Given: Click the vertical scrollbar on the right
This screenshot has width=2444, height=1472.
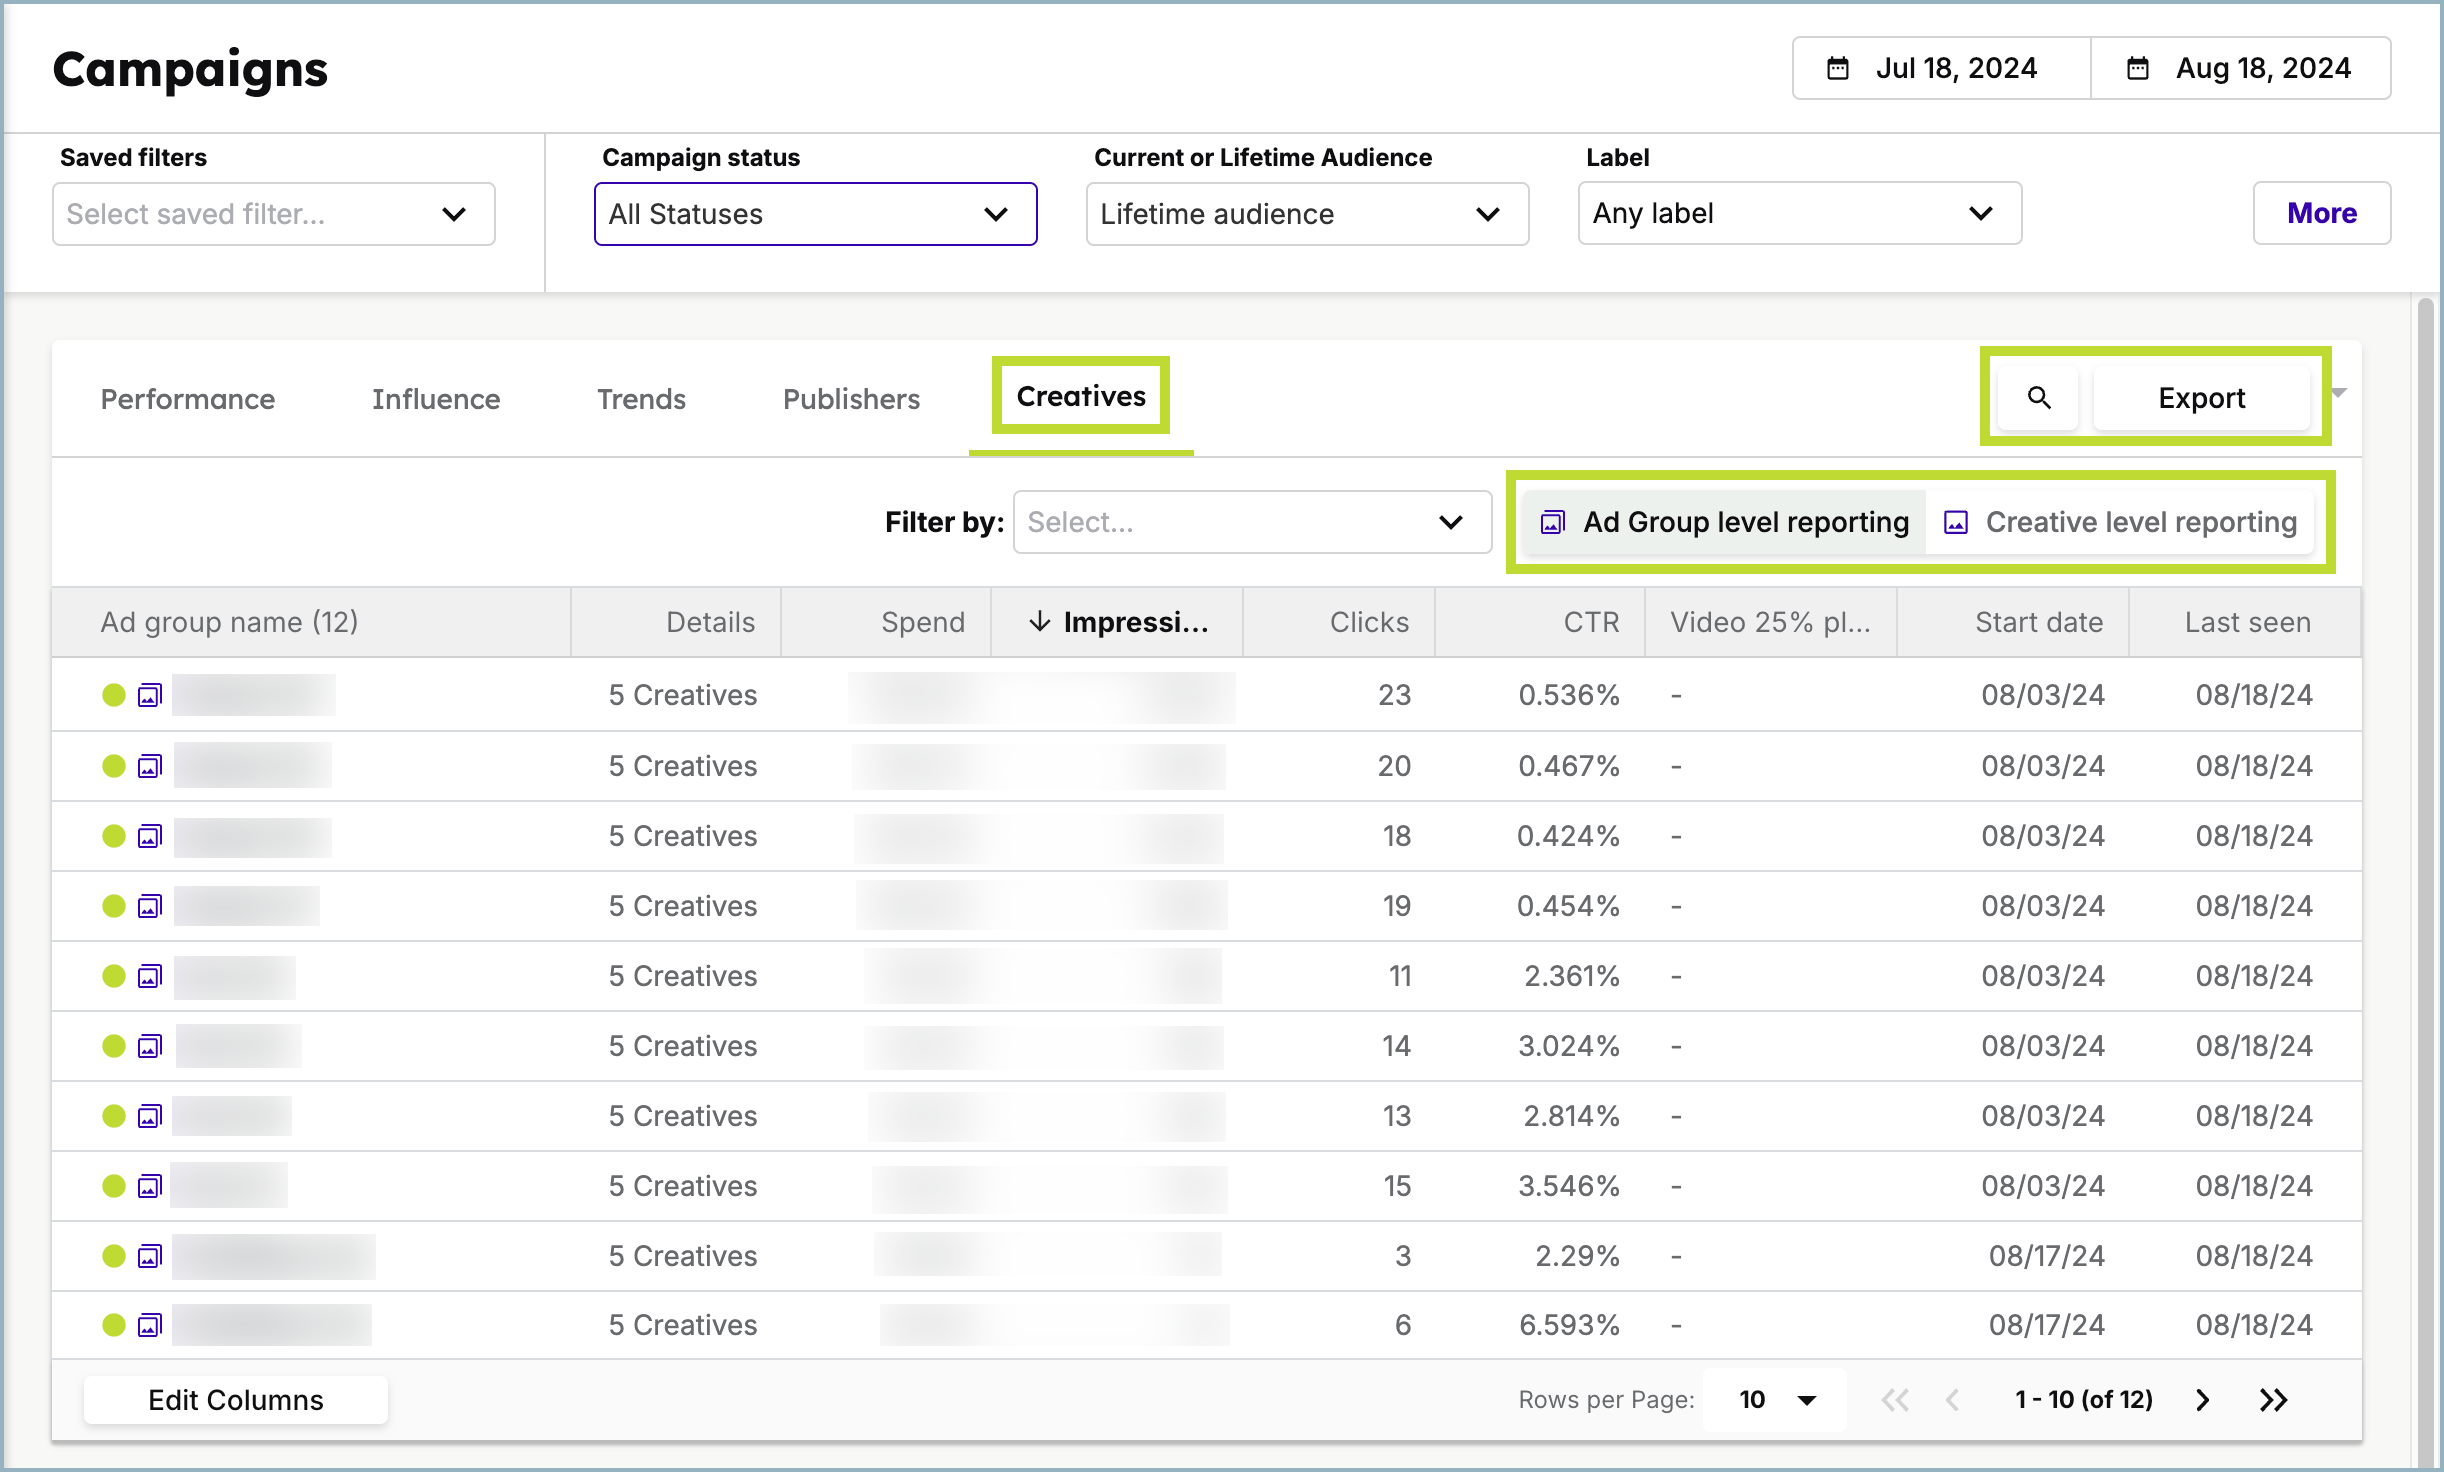Looking at the screenshot, I should coord(2425,880).
